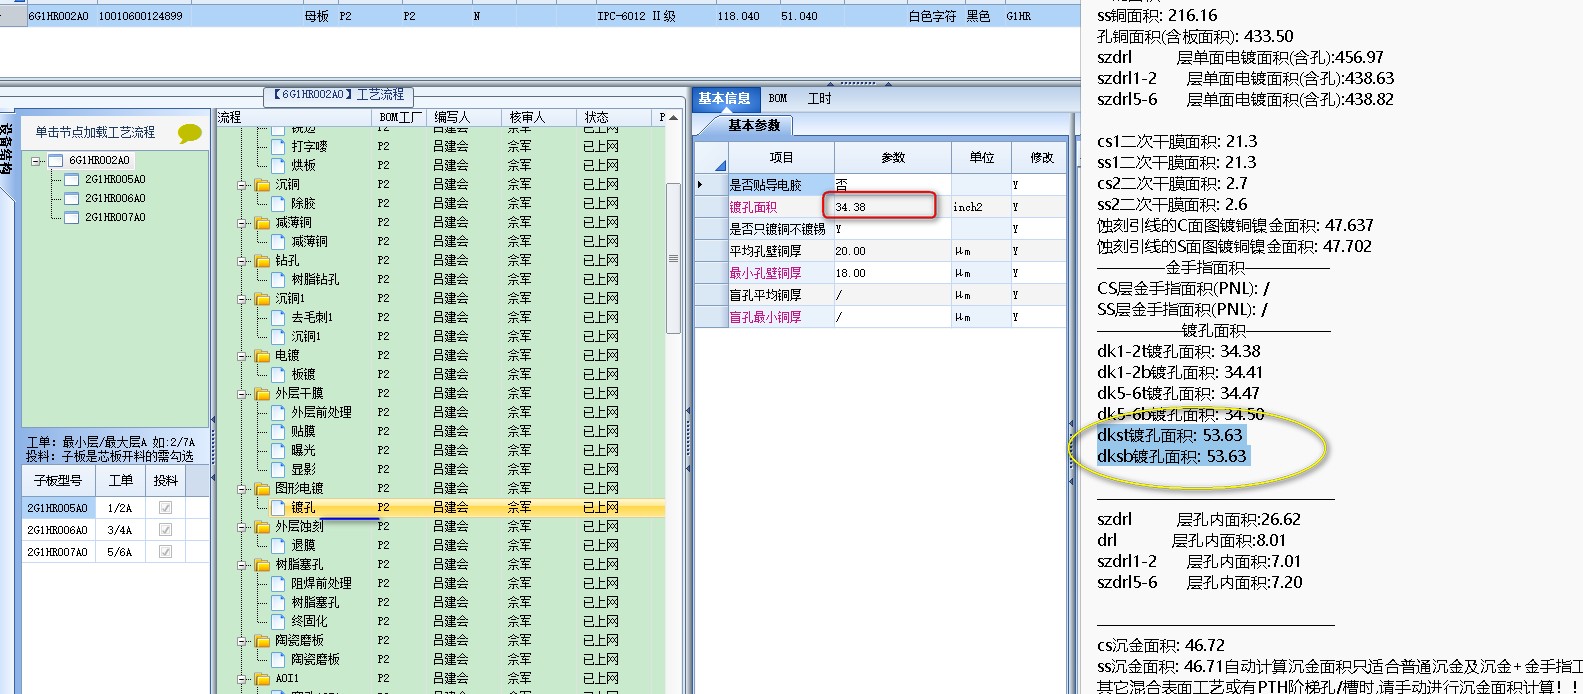Click the document icon beside 贴膜
The height and width of the screenshot is (694, 1583).
278,431
